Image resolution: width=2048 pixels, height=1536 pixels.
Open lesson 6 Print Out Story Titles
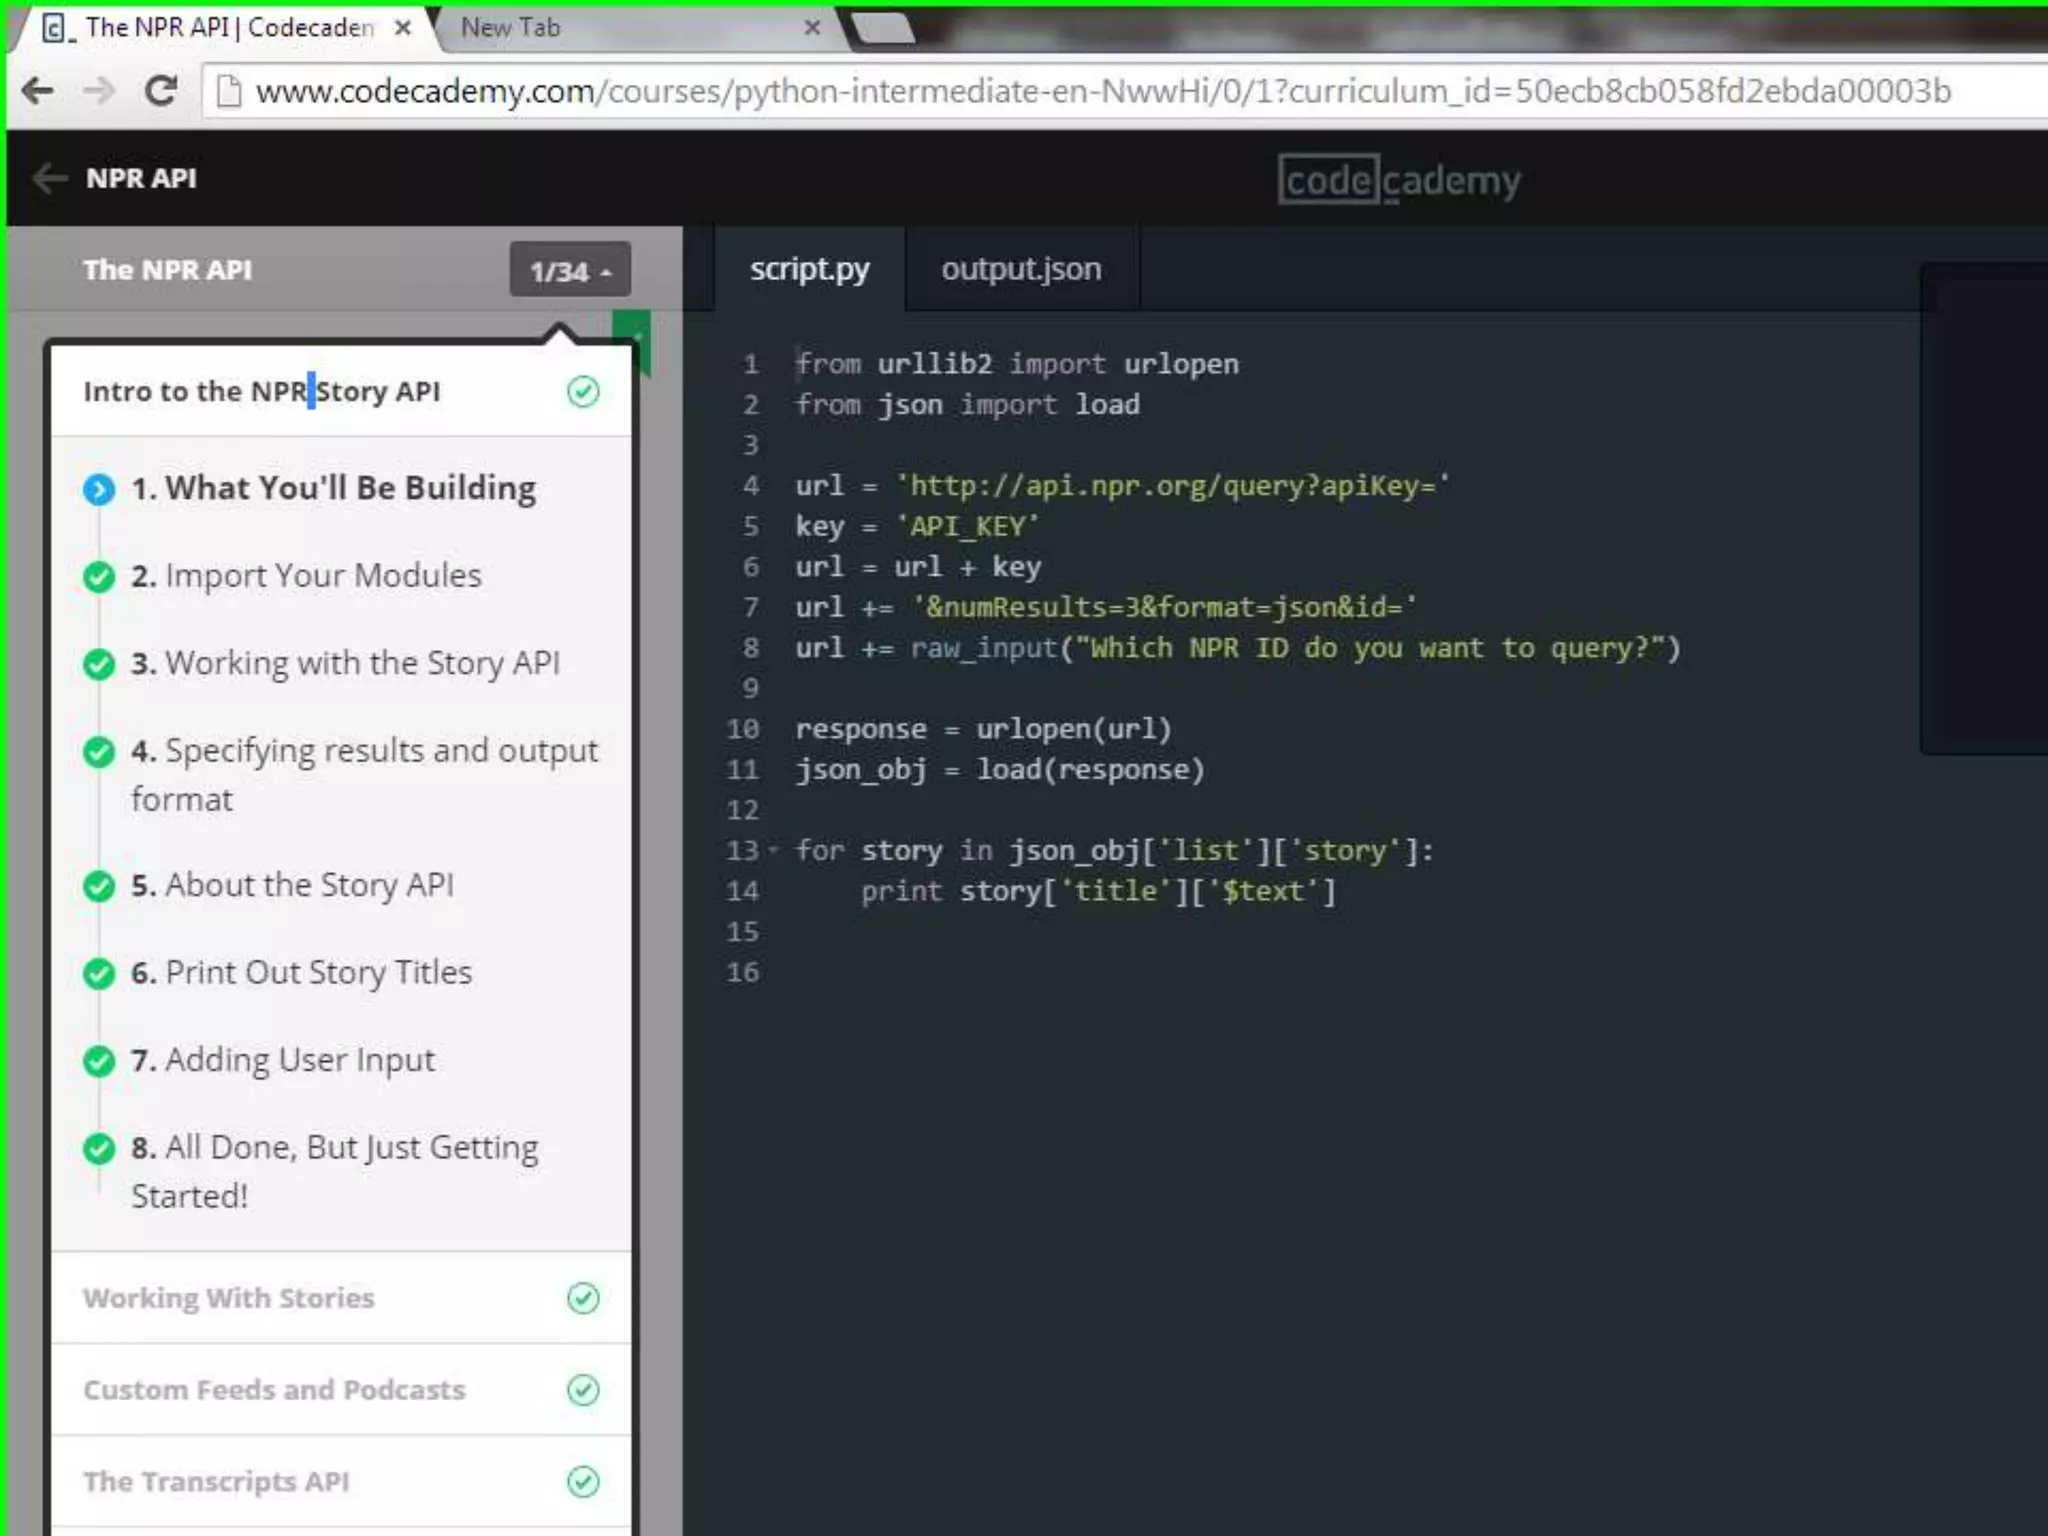pyautogui.click(x=301, y=973)
